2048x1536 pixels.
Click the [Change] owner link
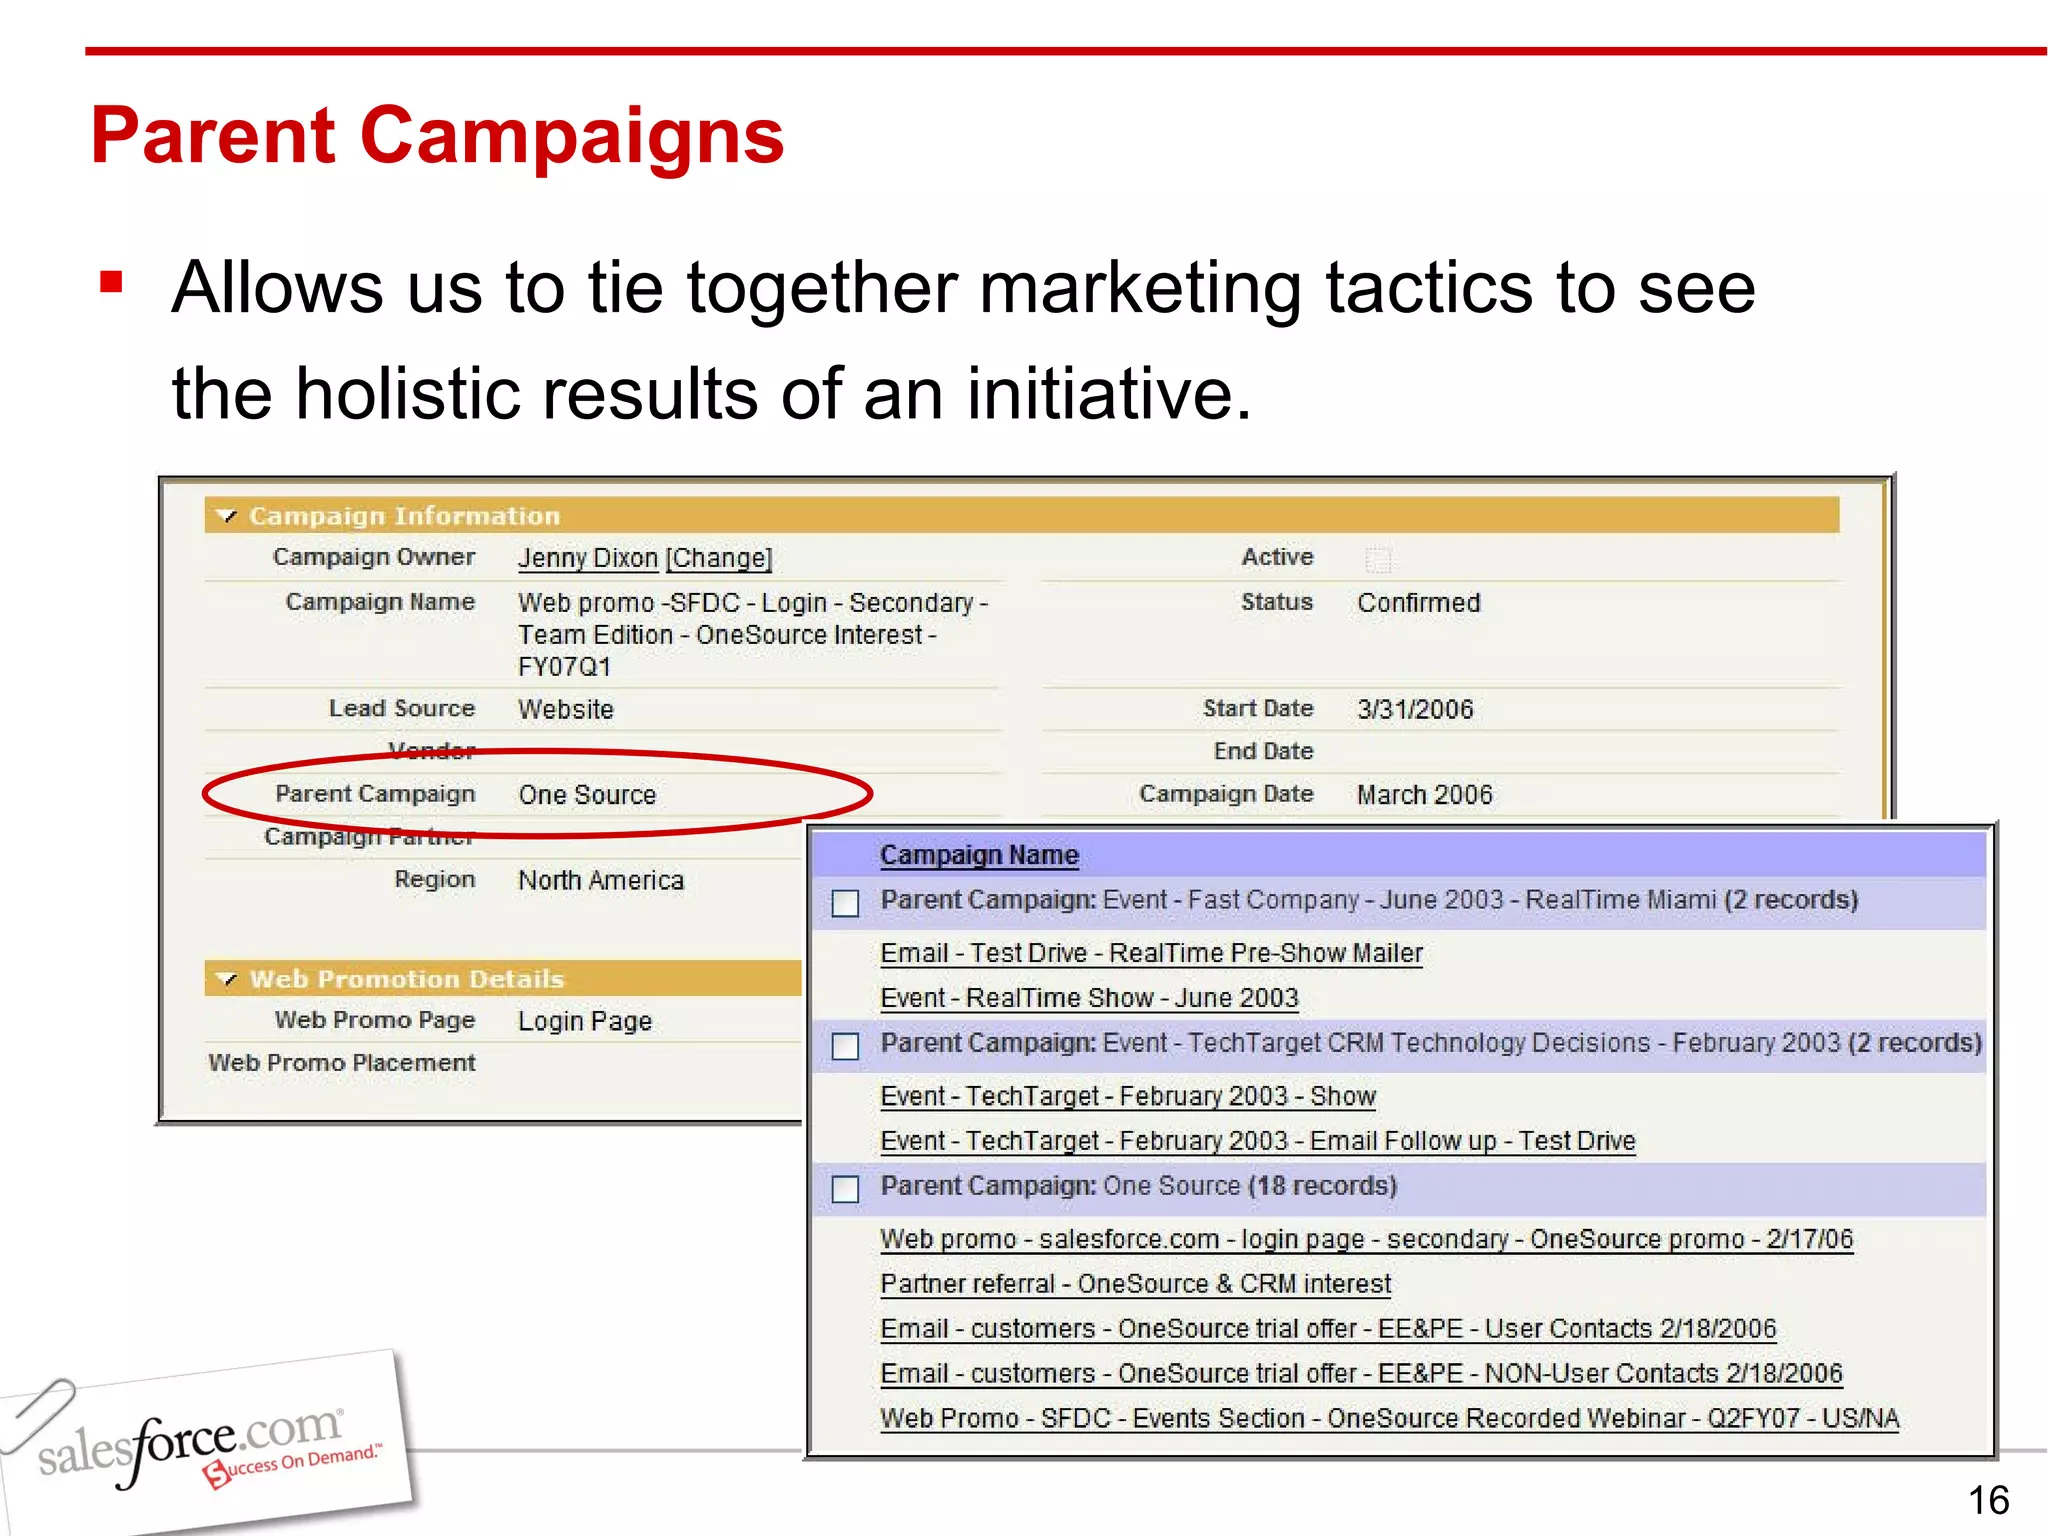pos(719,558)
